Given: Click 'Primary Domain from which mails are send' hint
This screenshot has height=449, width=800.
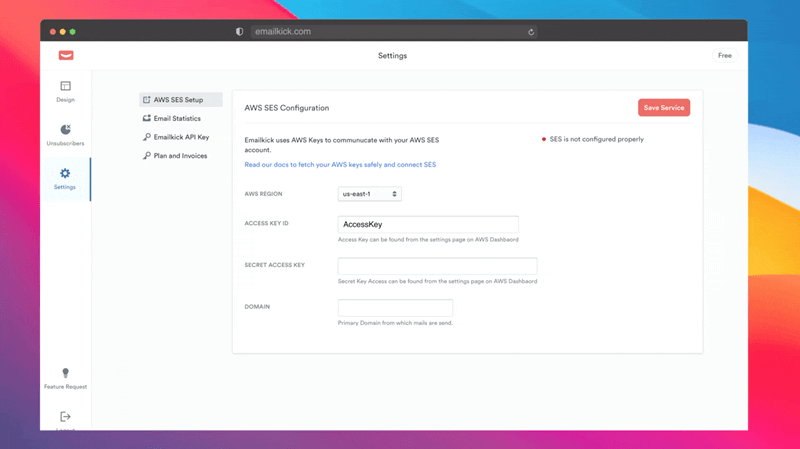Looking at the screenshot, I should click(x=395, y=323).
